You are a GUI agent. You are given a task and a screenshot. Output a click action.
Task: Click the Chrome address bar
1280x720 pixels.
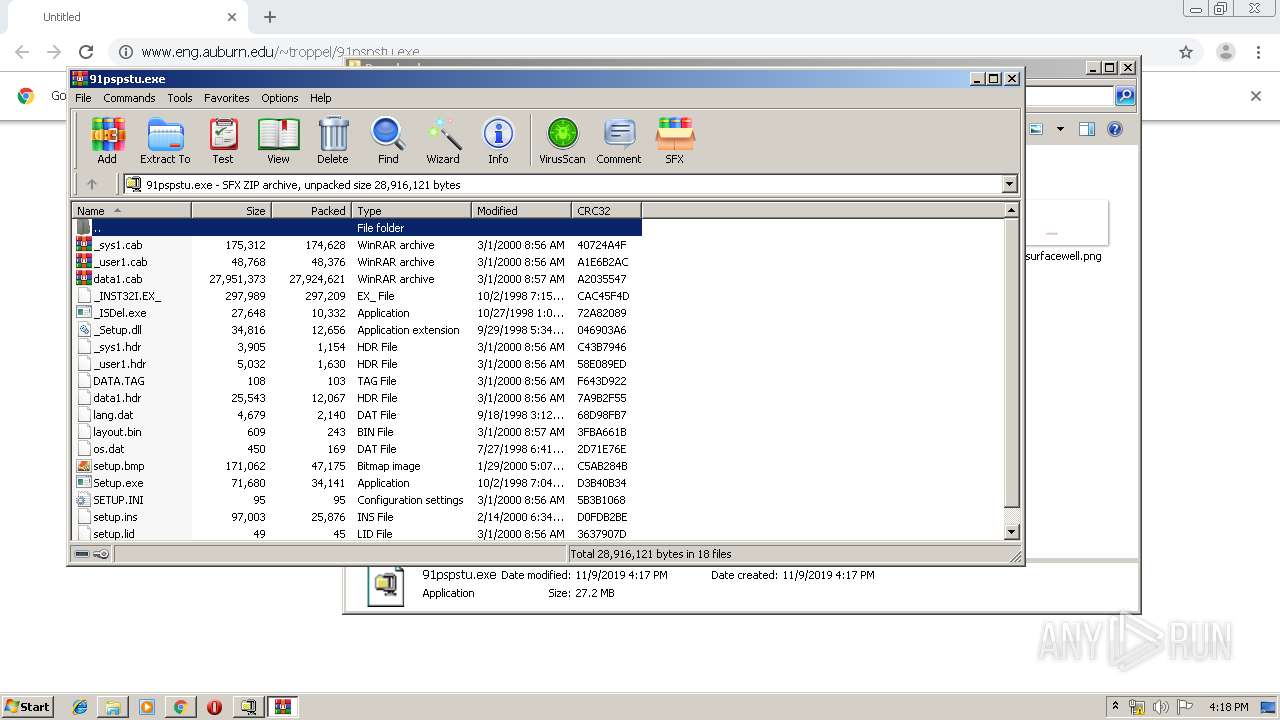pyautogui.click(x=640, y=52)
